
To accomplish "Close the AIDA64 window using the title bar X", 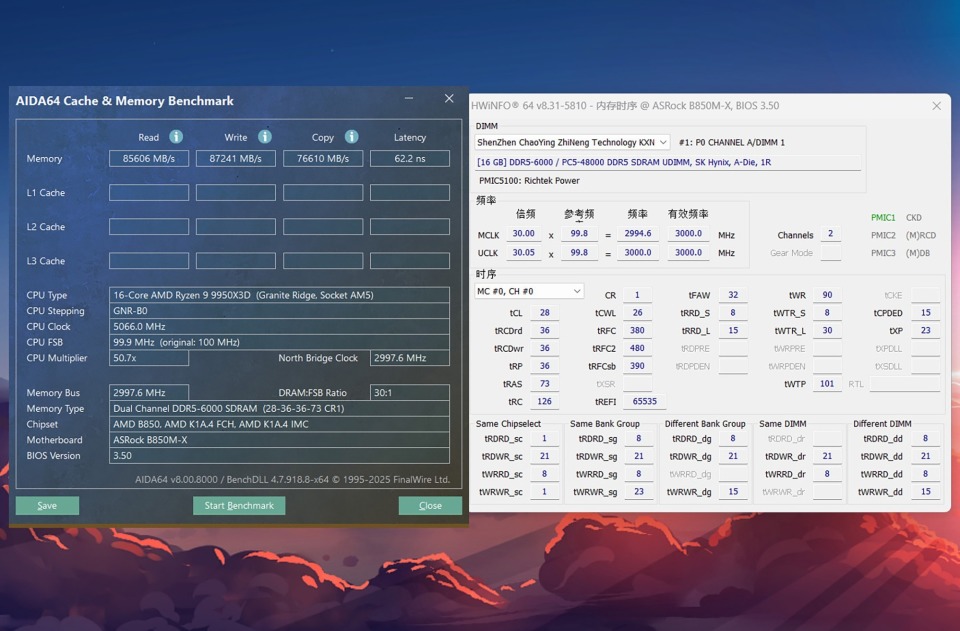I will pyautogui.click(x=448, y=99).
